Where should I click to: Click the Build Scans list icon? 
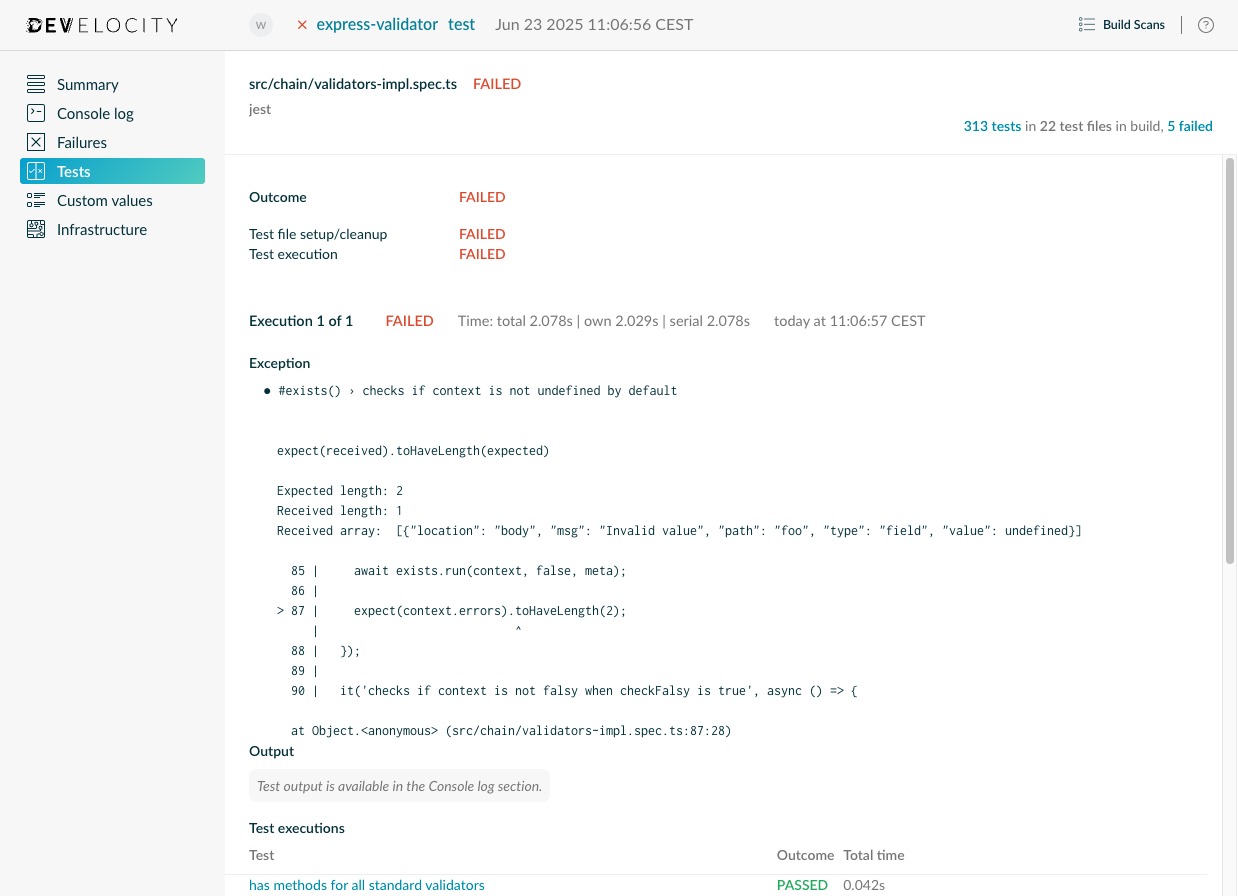[1087, 24]
